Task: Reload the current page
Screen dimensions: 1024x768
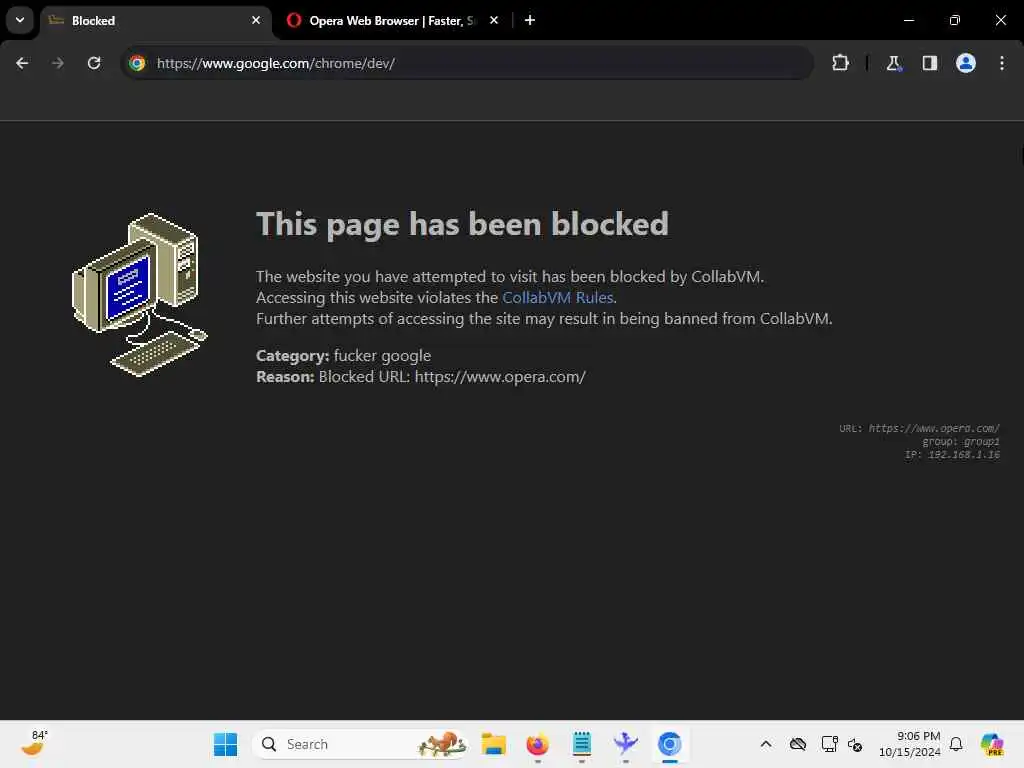Action: point(94,63)
